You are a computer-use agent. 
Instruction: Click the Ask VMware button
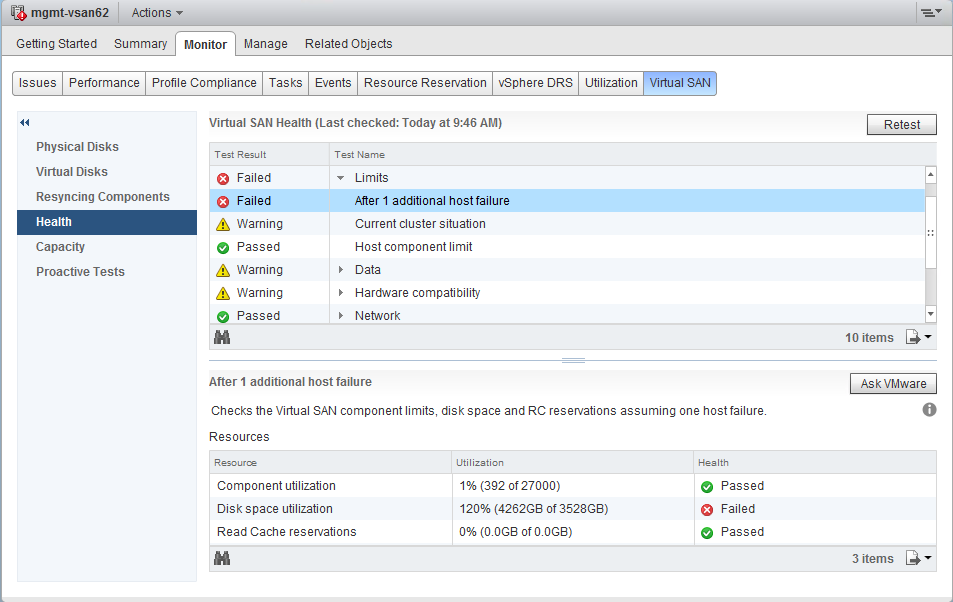click(x=891, y=383)
